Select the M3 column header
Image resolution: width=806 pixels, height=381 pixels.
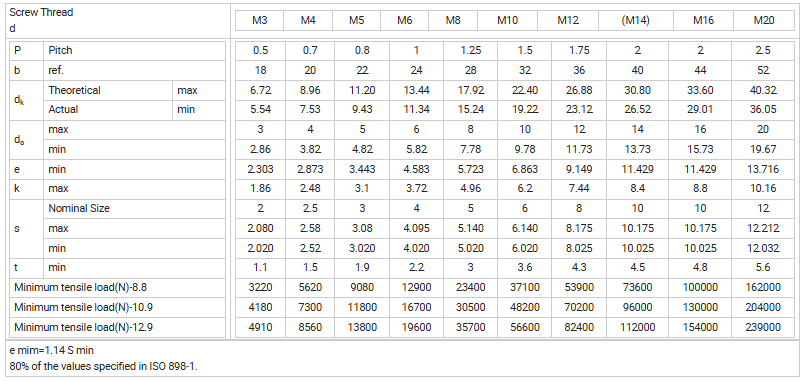[x=260, y=21]
